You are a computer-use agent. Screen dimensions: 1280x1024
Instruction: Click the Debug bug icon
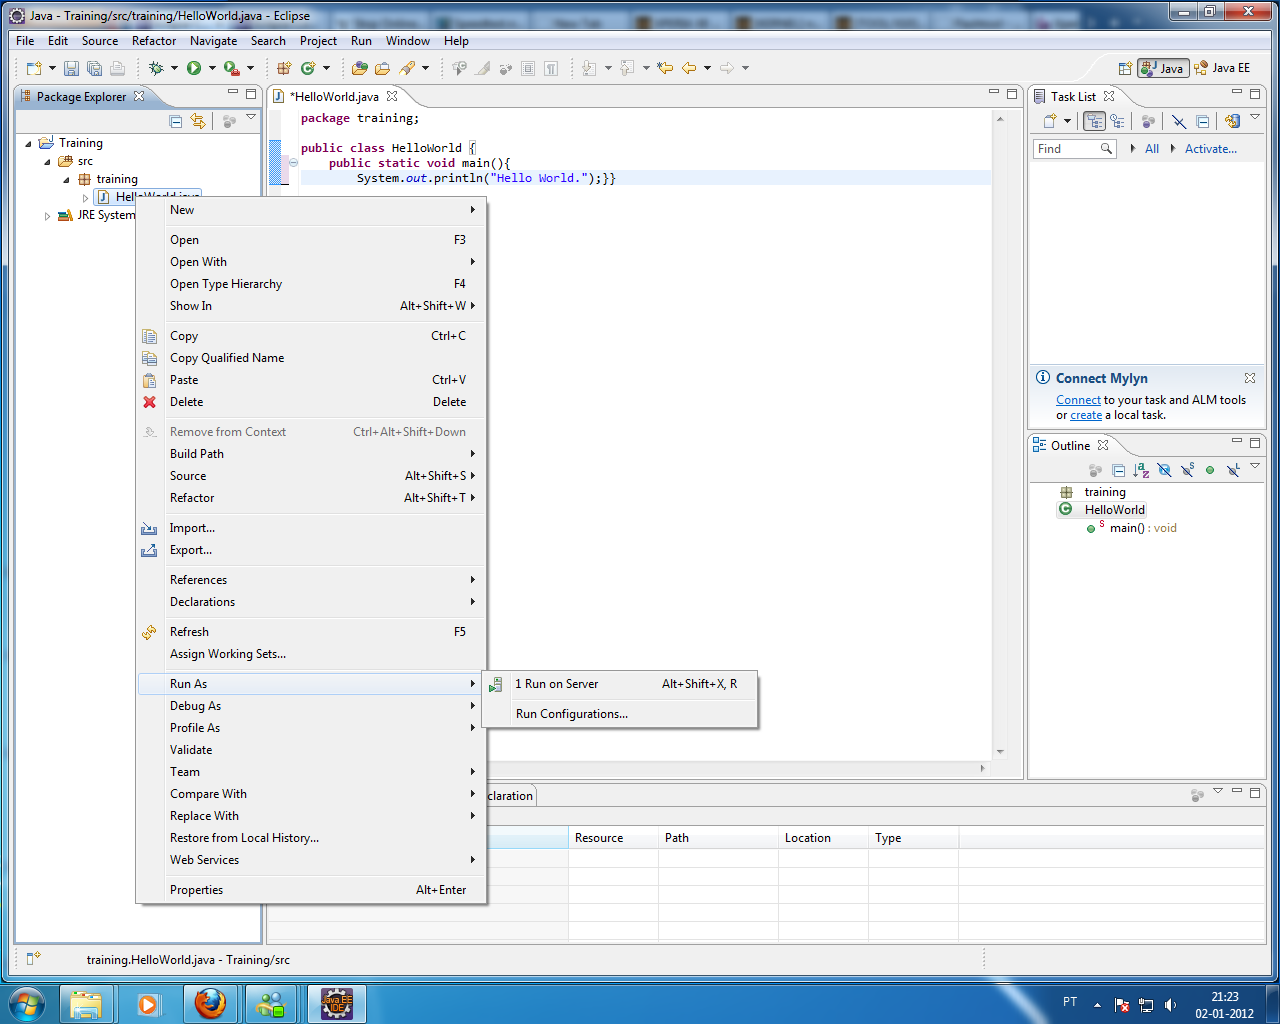click(156, 68)
